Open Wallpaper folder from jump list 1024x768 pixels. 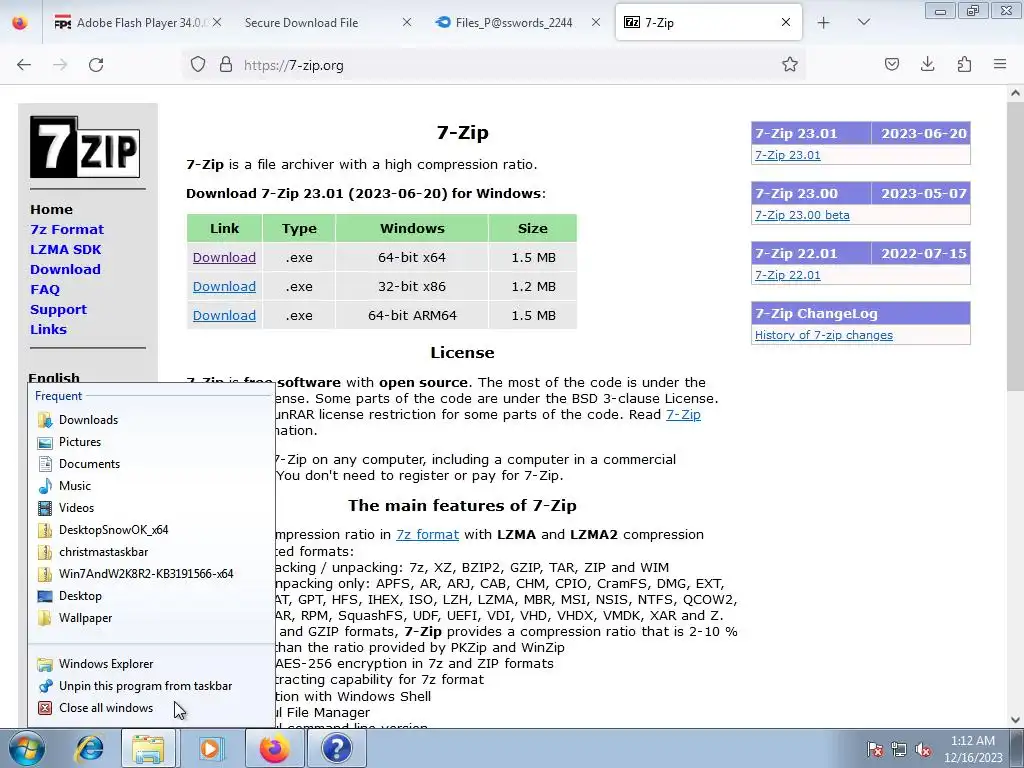coord(152,618)
